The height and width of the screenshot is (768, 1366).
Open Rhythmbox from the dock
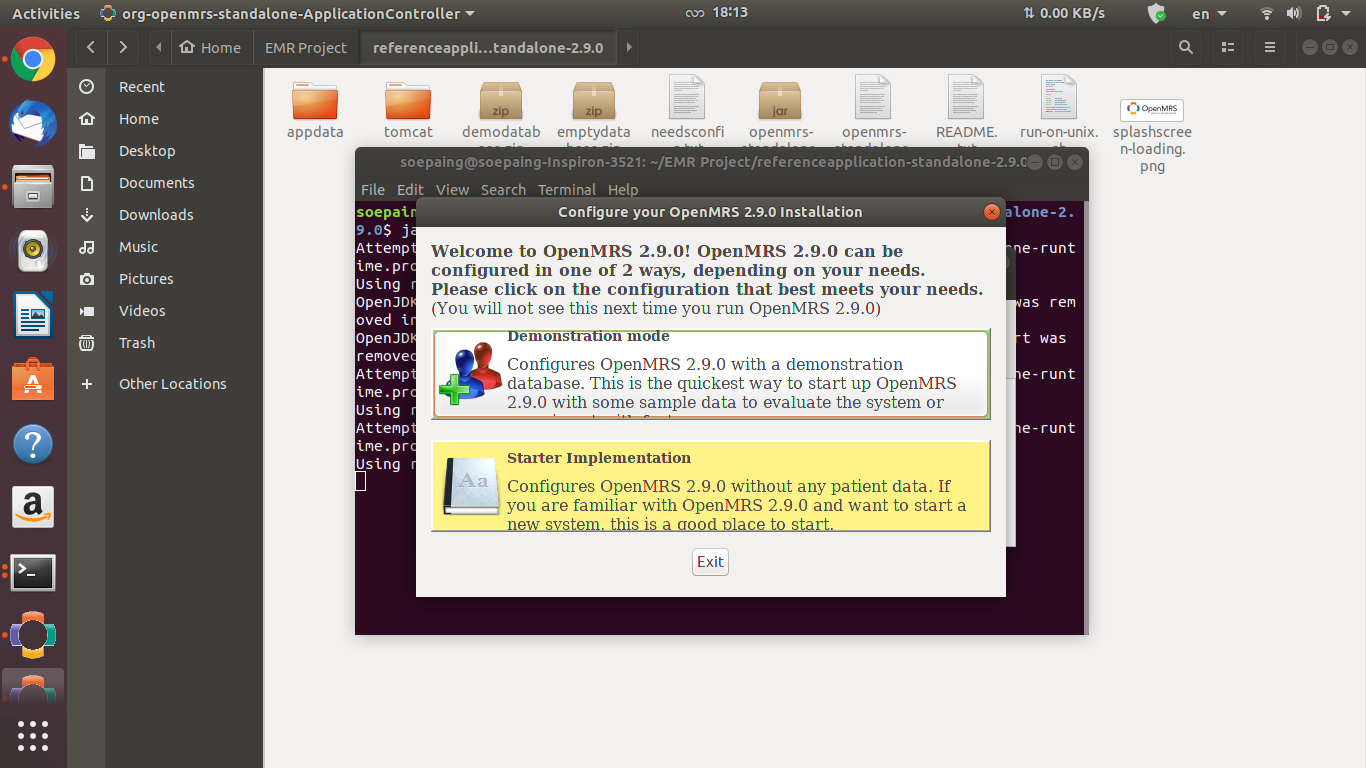pos(33,250)
